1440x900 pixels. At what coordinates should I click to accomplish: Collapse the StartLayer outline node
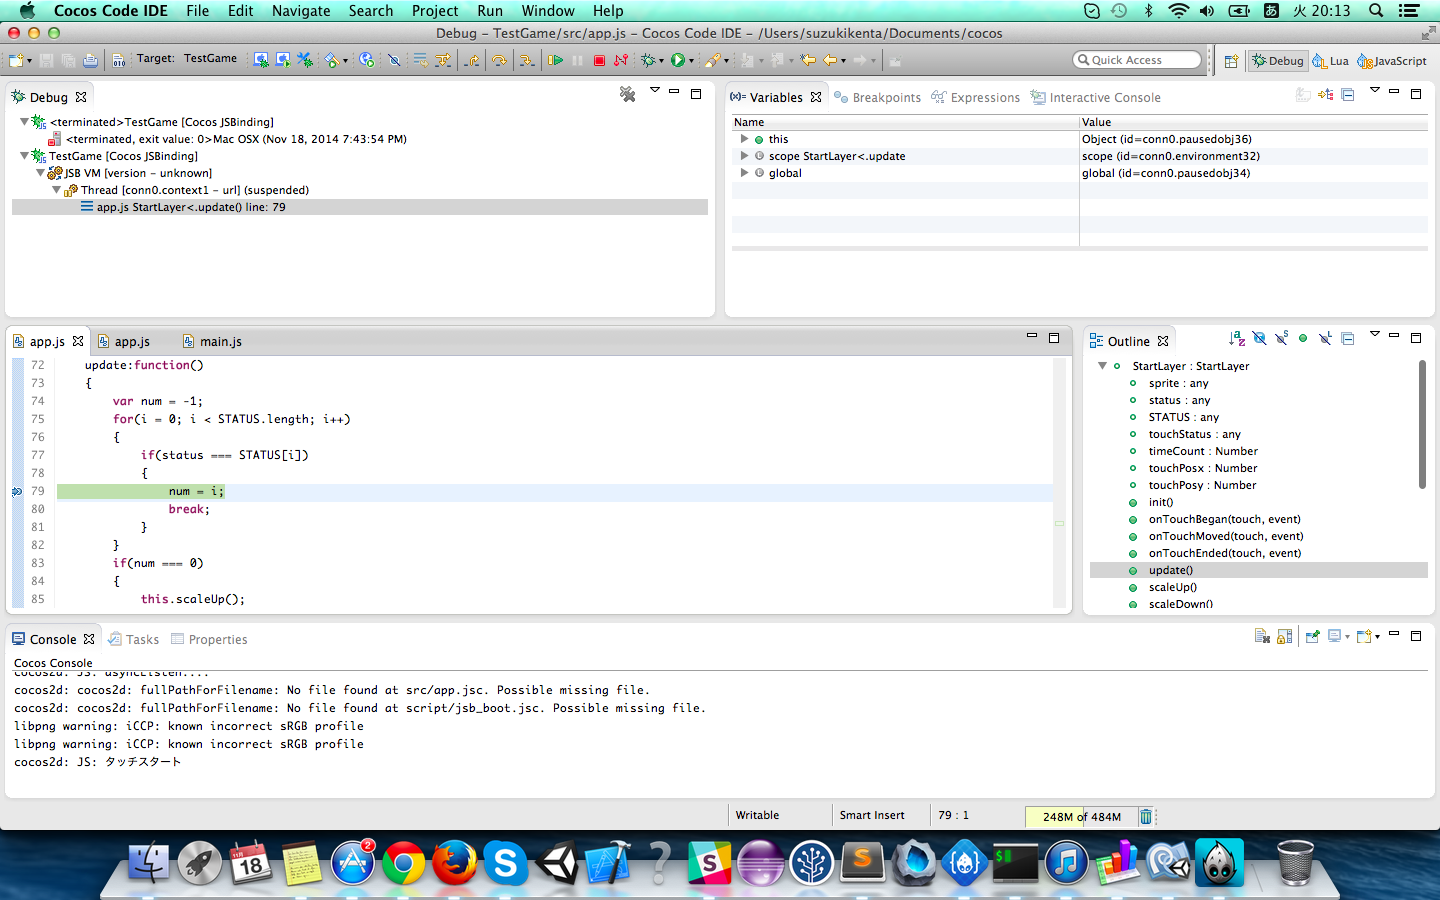(1102, 366)
